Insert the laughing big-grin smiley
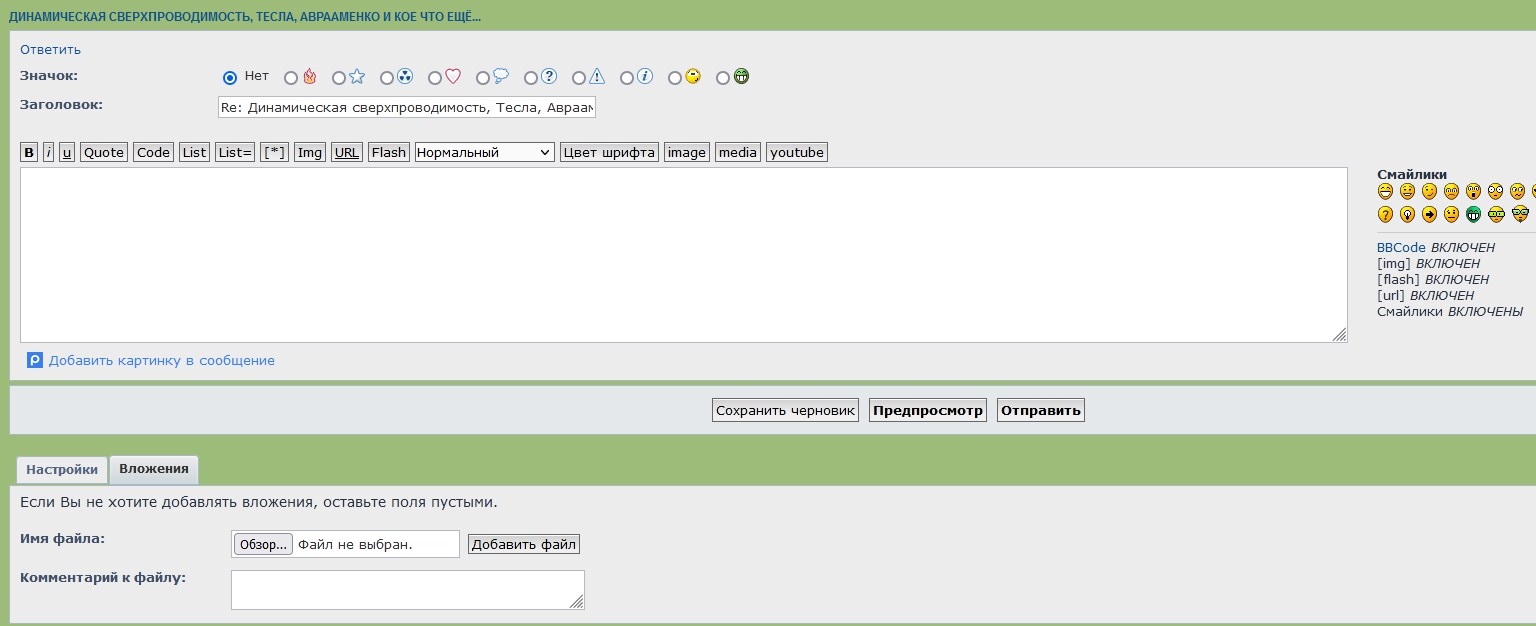Image resolution: width=1536 pixels, height=626 pixels. click(x=1385, y=191)
